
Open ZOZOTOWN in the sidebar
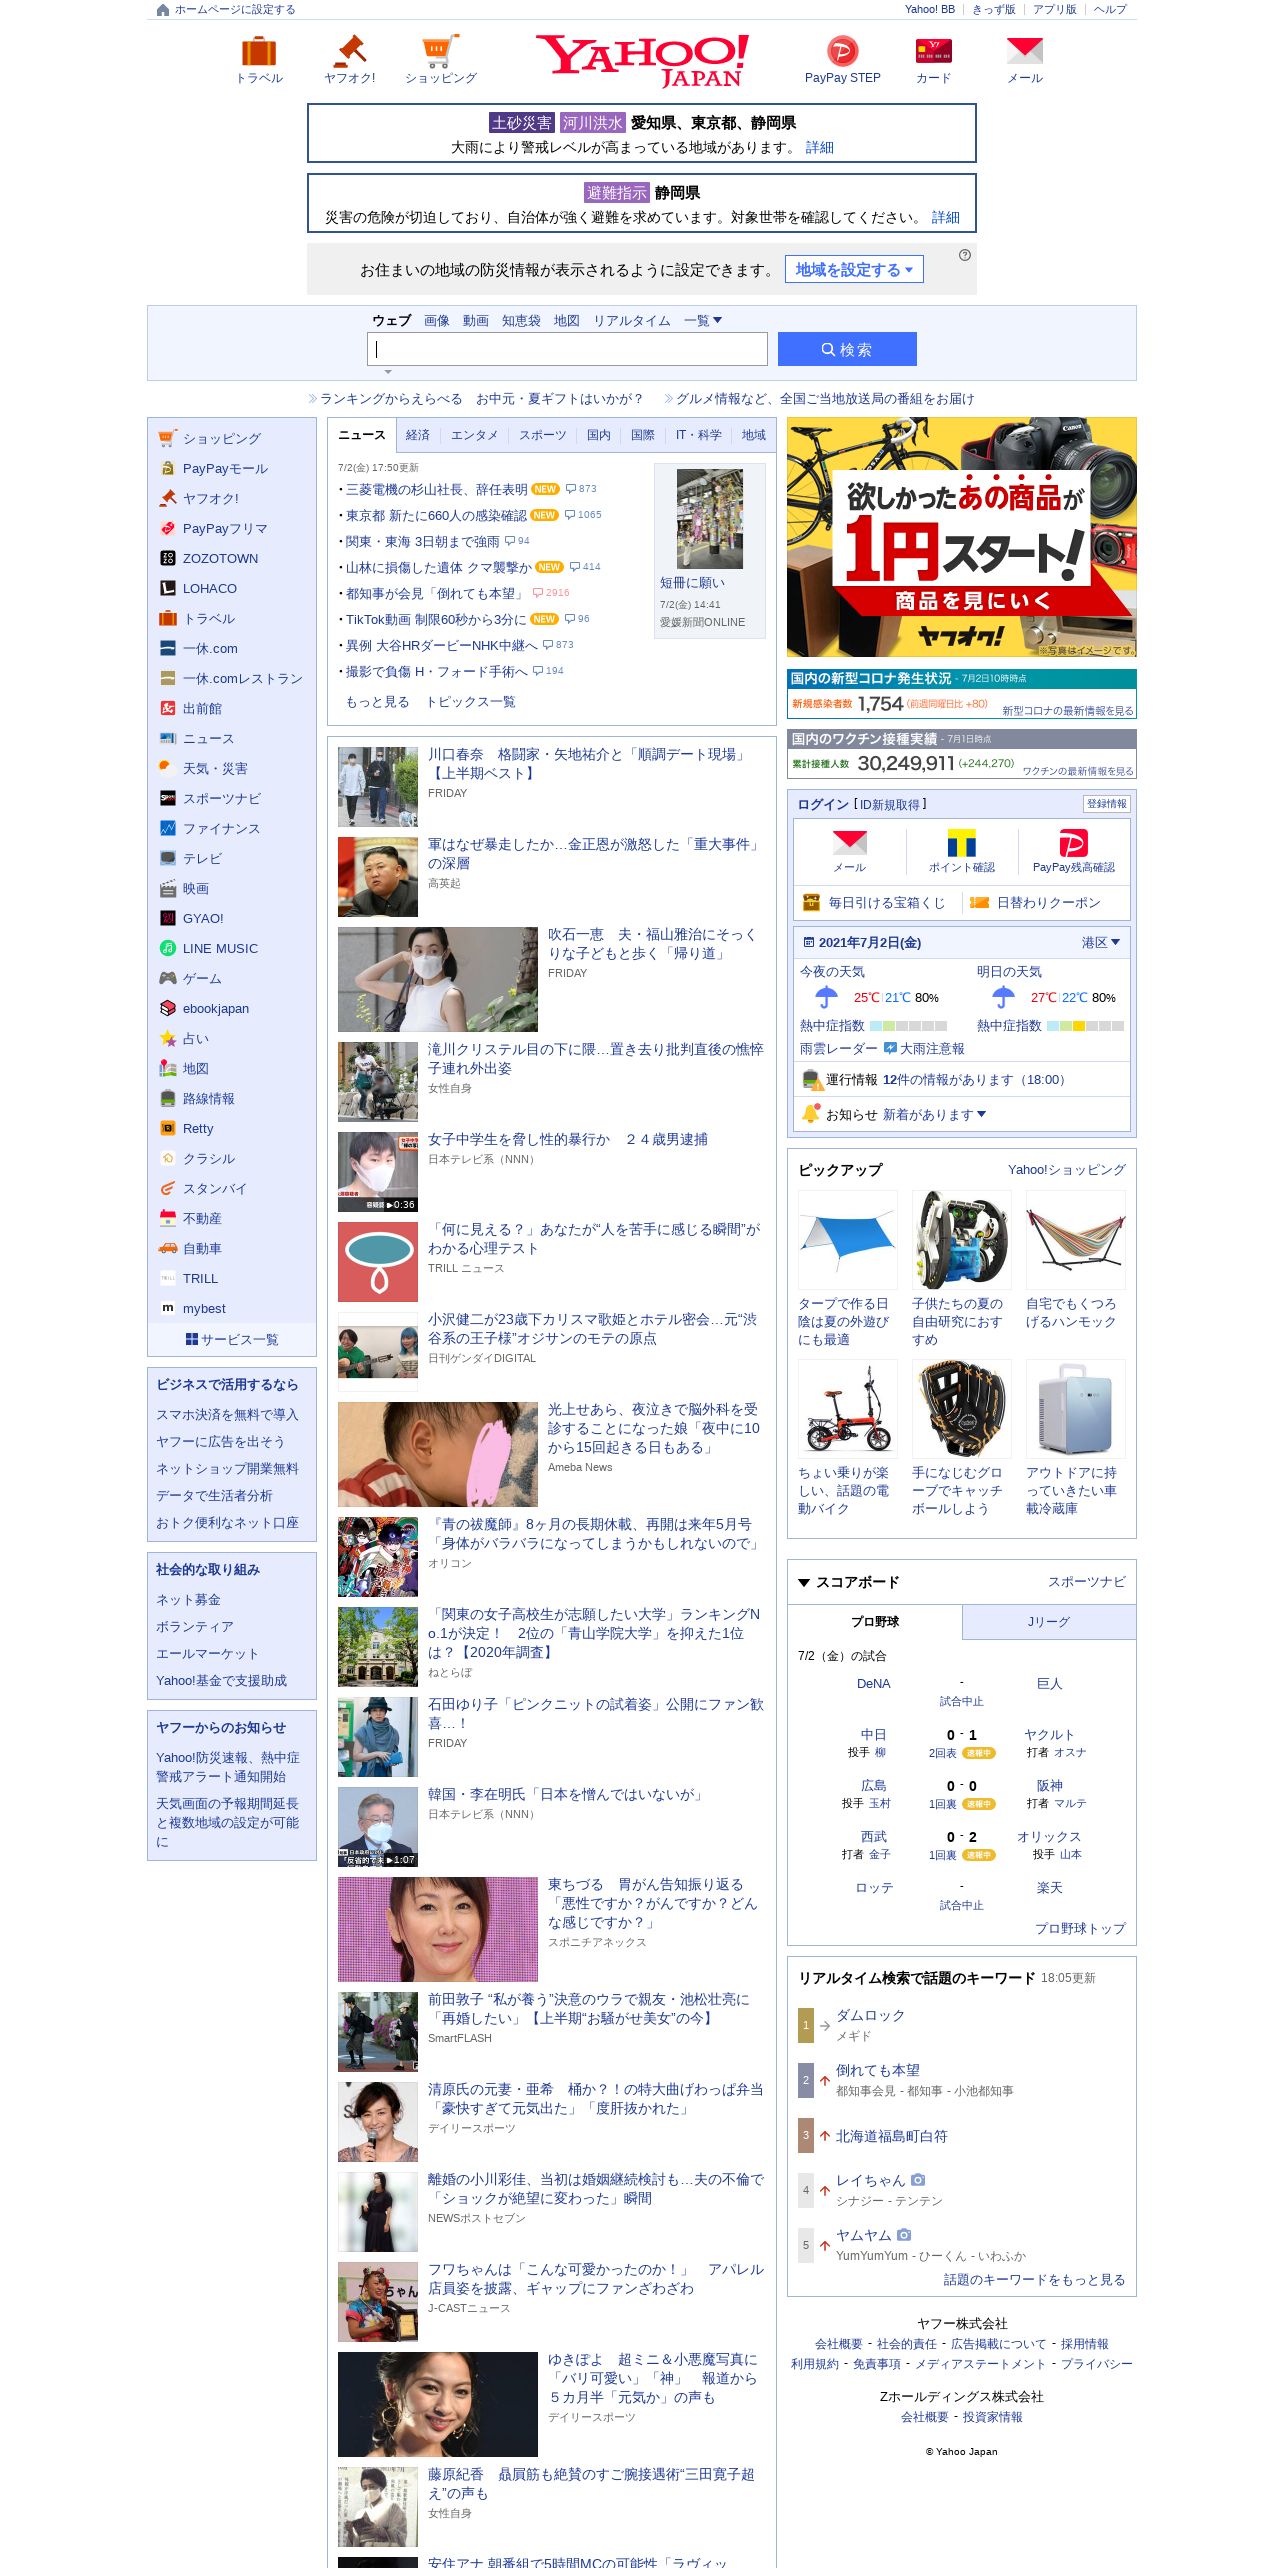coord(220,558)
